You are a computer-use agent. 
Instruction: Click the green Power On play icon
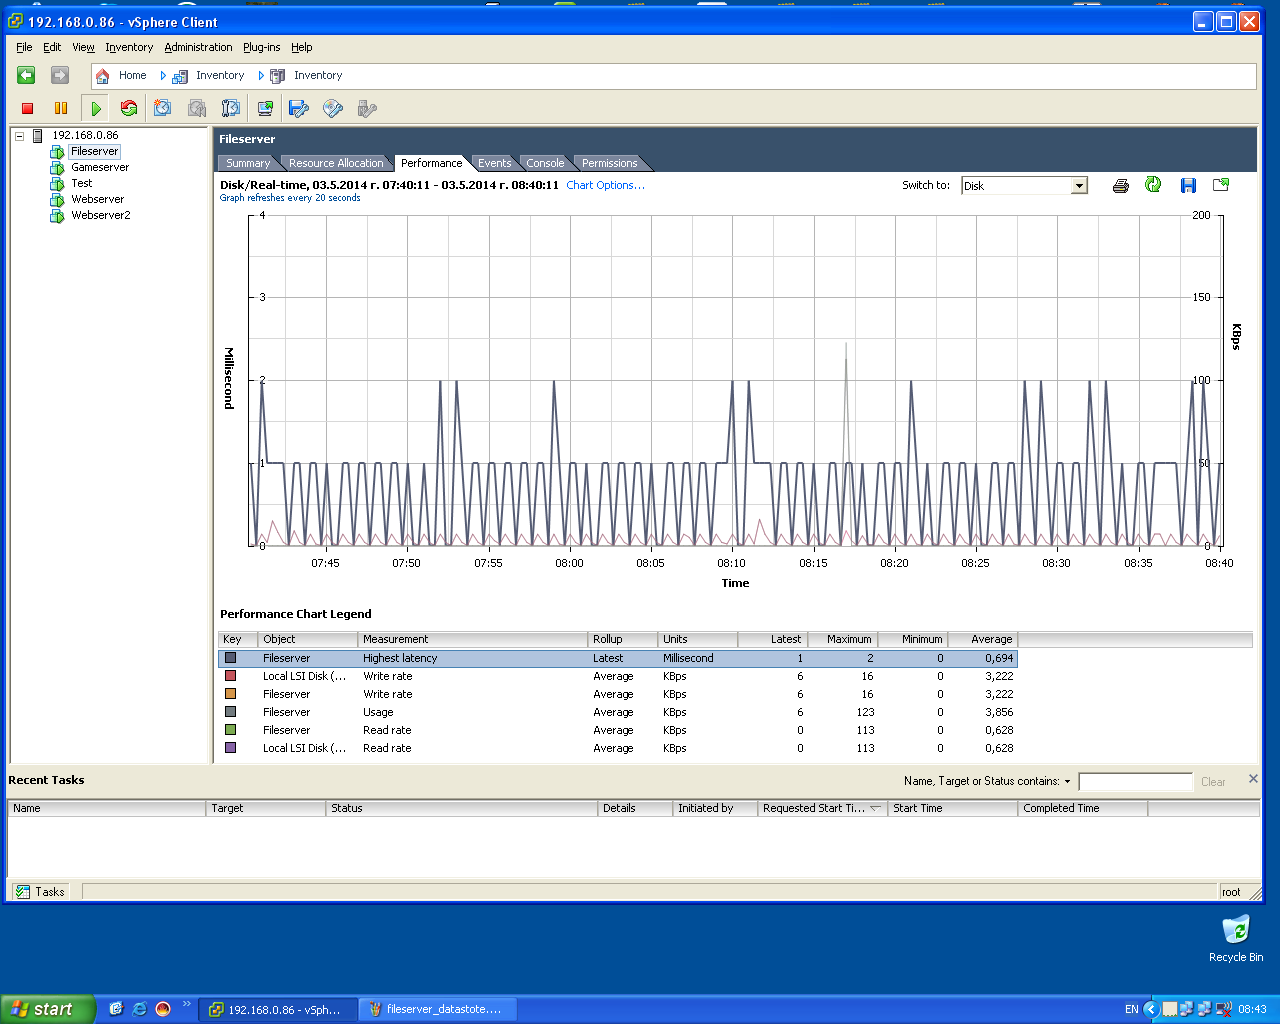click(x=96, y=108)
